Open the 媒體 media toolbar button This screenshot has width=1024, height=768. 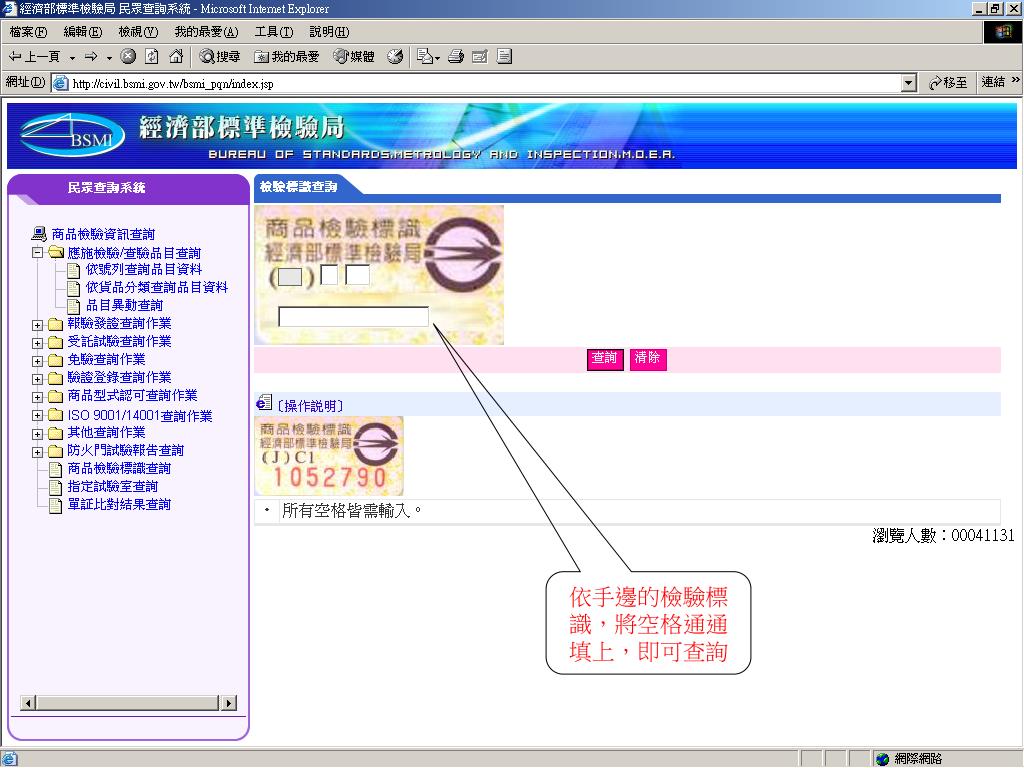(354, 57)
